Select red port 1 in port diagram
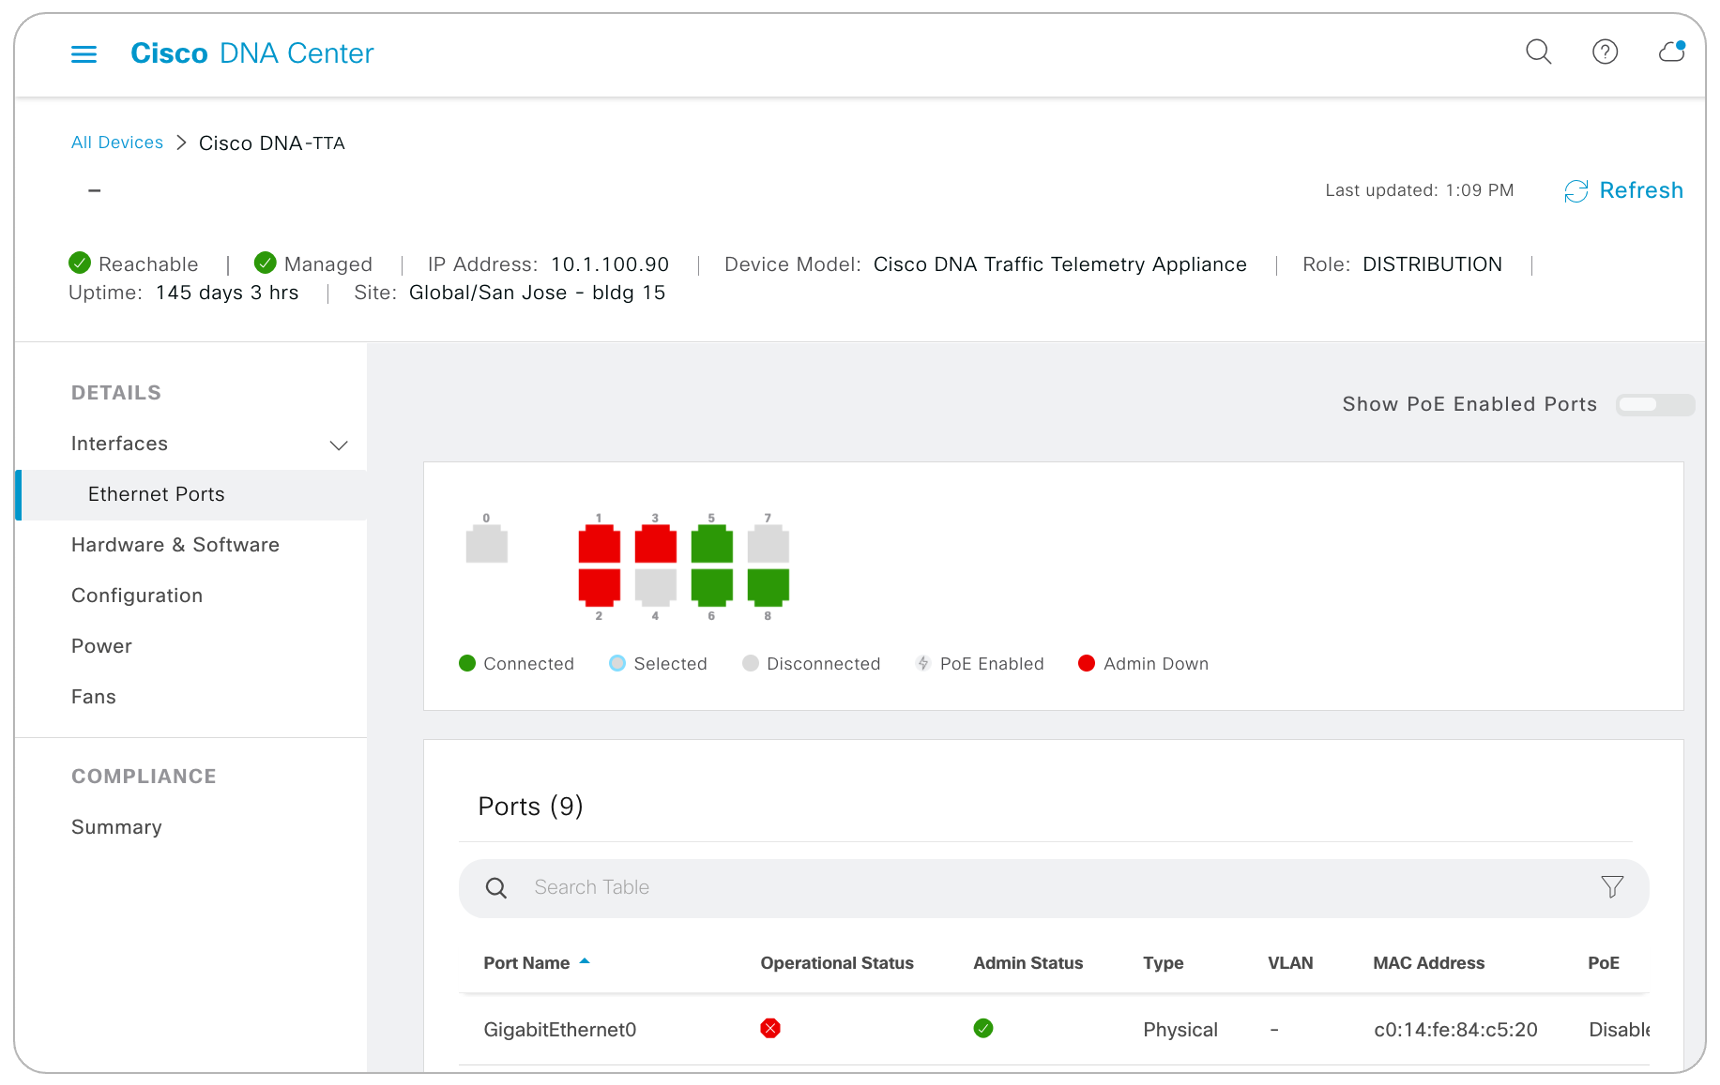The image size is (1720, 1085). click(x=599, y=545)
